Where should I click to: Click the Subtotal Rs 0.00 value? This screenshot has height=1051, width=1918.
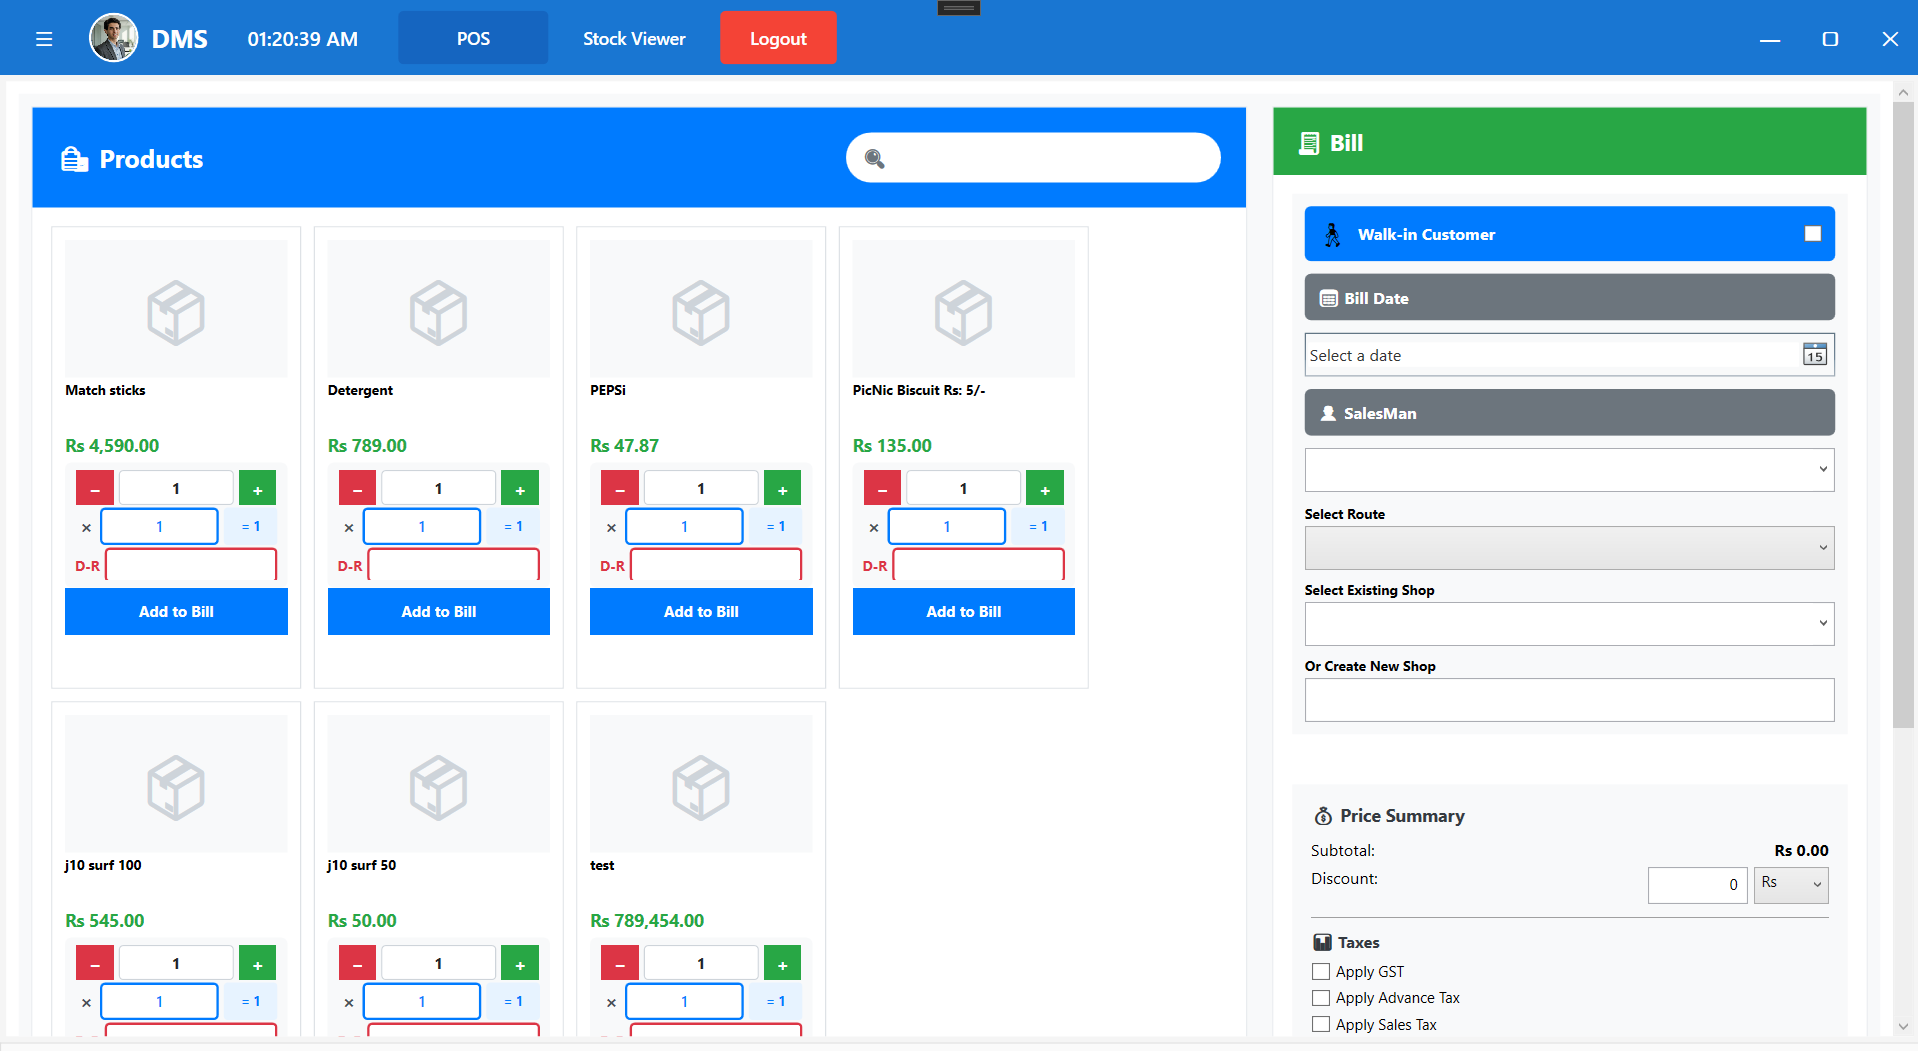tap(1801, 851)
